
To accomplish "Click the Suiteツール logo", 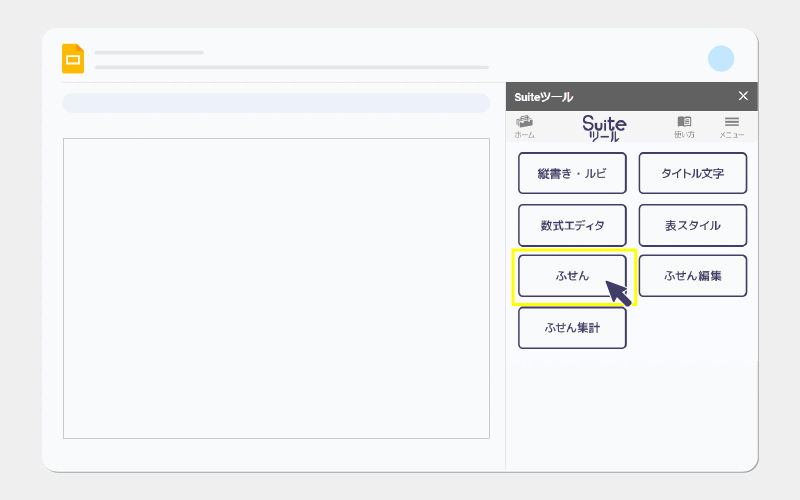I will click(x=604, y=128).
